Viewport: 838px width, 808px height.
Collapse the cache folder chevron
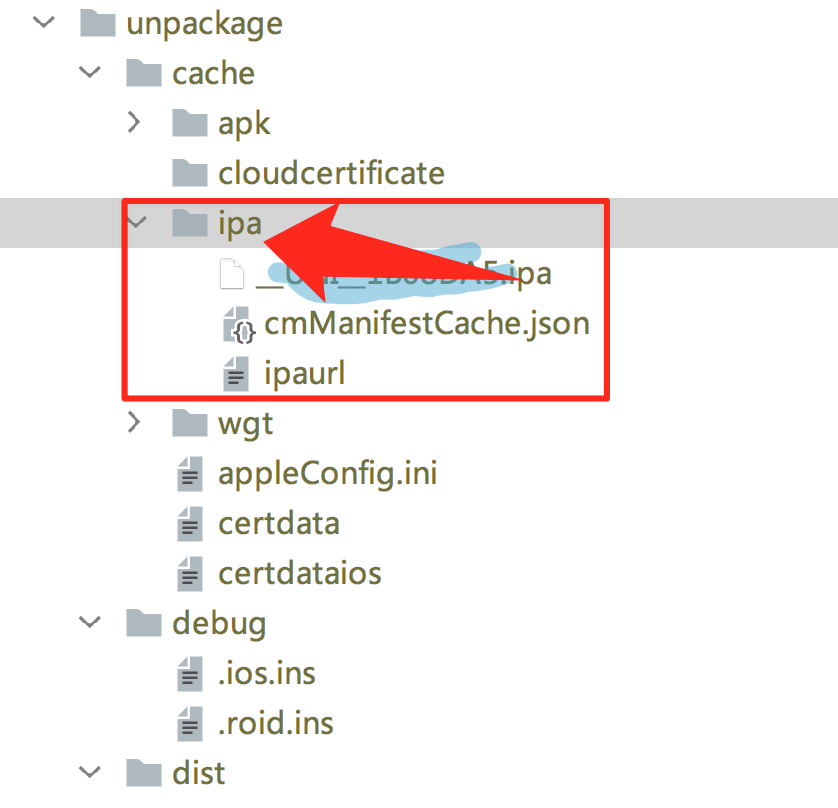pos(90,73)
